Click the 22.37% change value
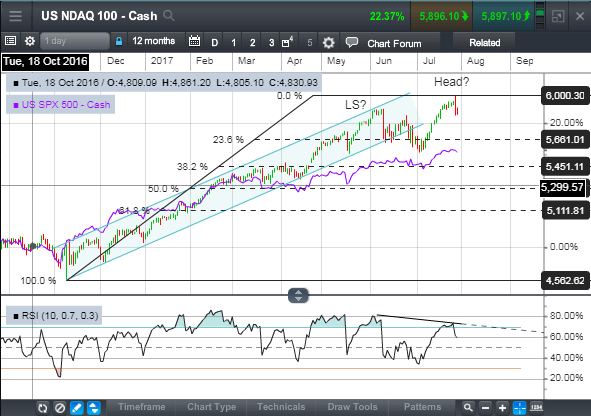The width and height of the screenshot is (591, 416). (x=387, y=17)
